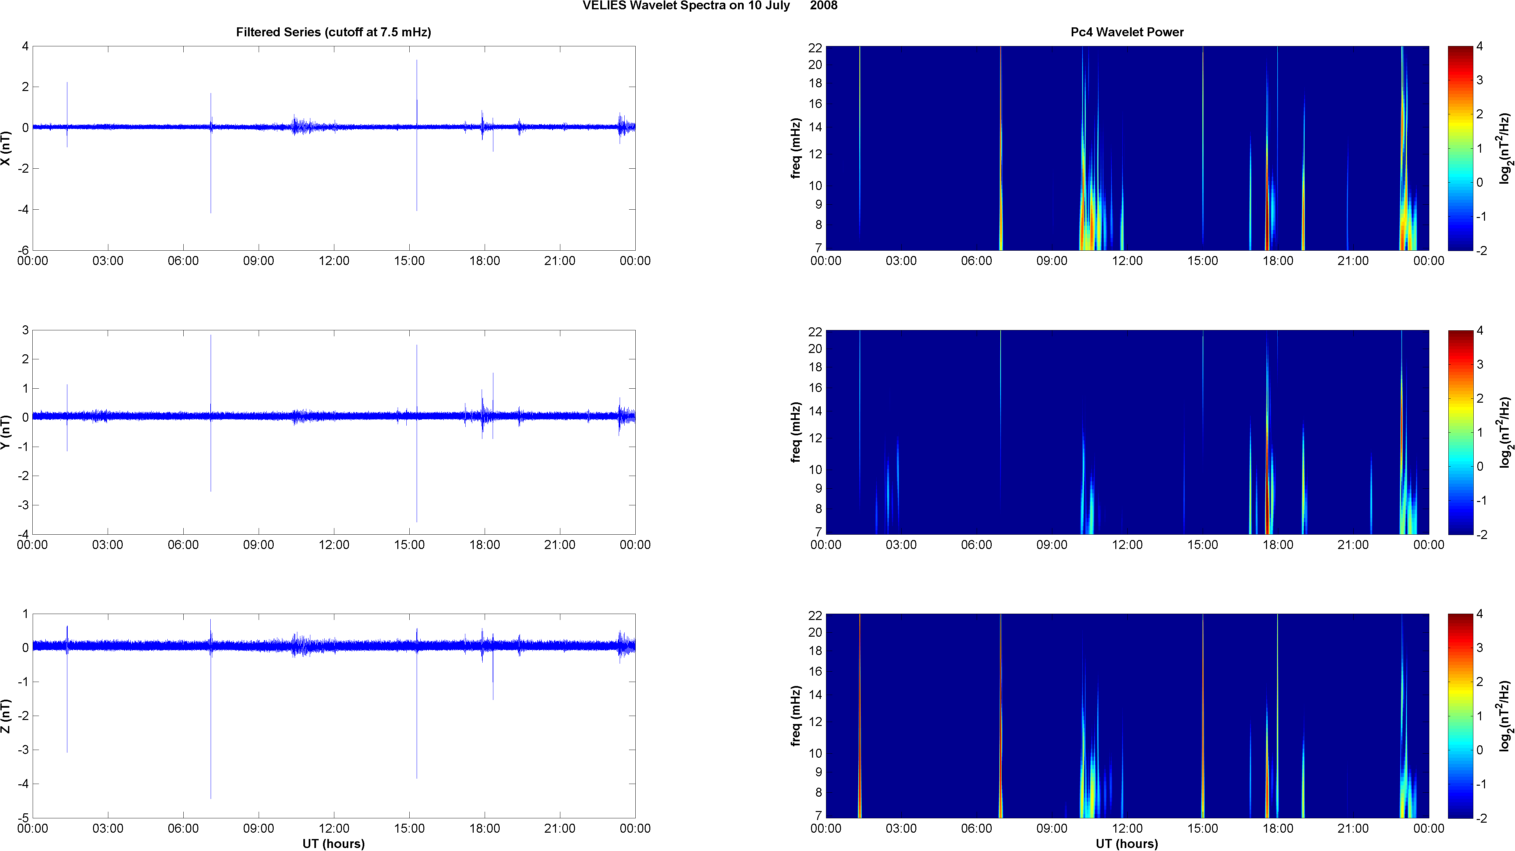Select the 'Y (nT)' axis label

pyautogui.click(x=6, y=432)
